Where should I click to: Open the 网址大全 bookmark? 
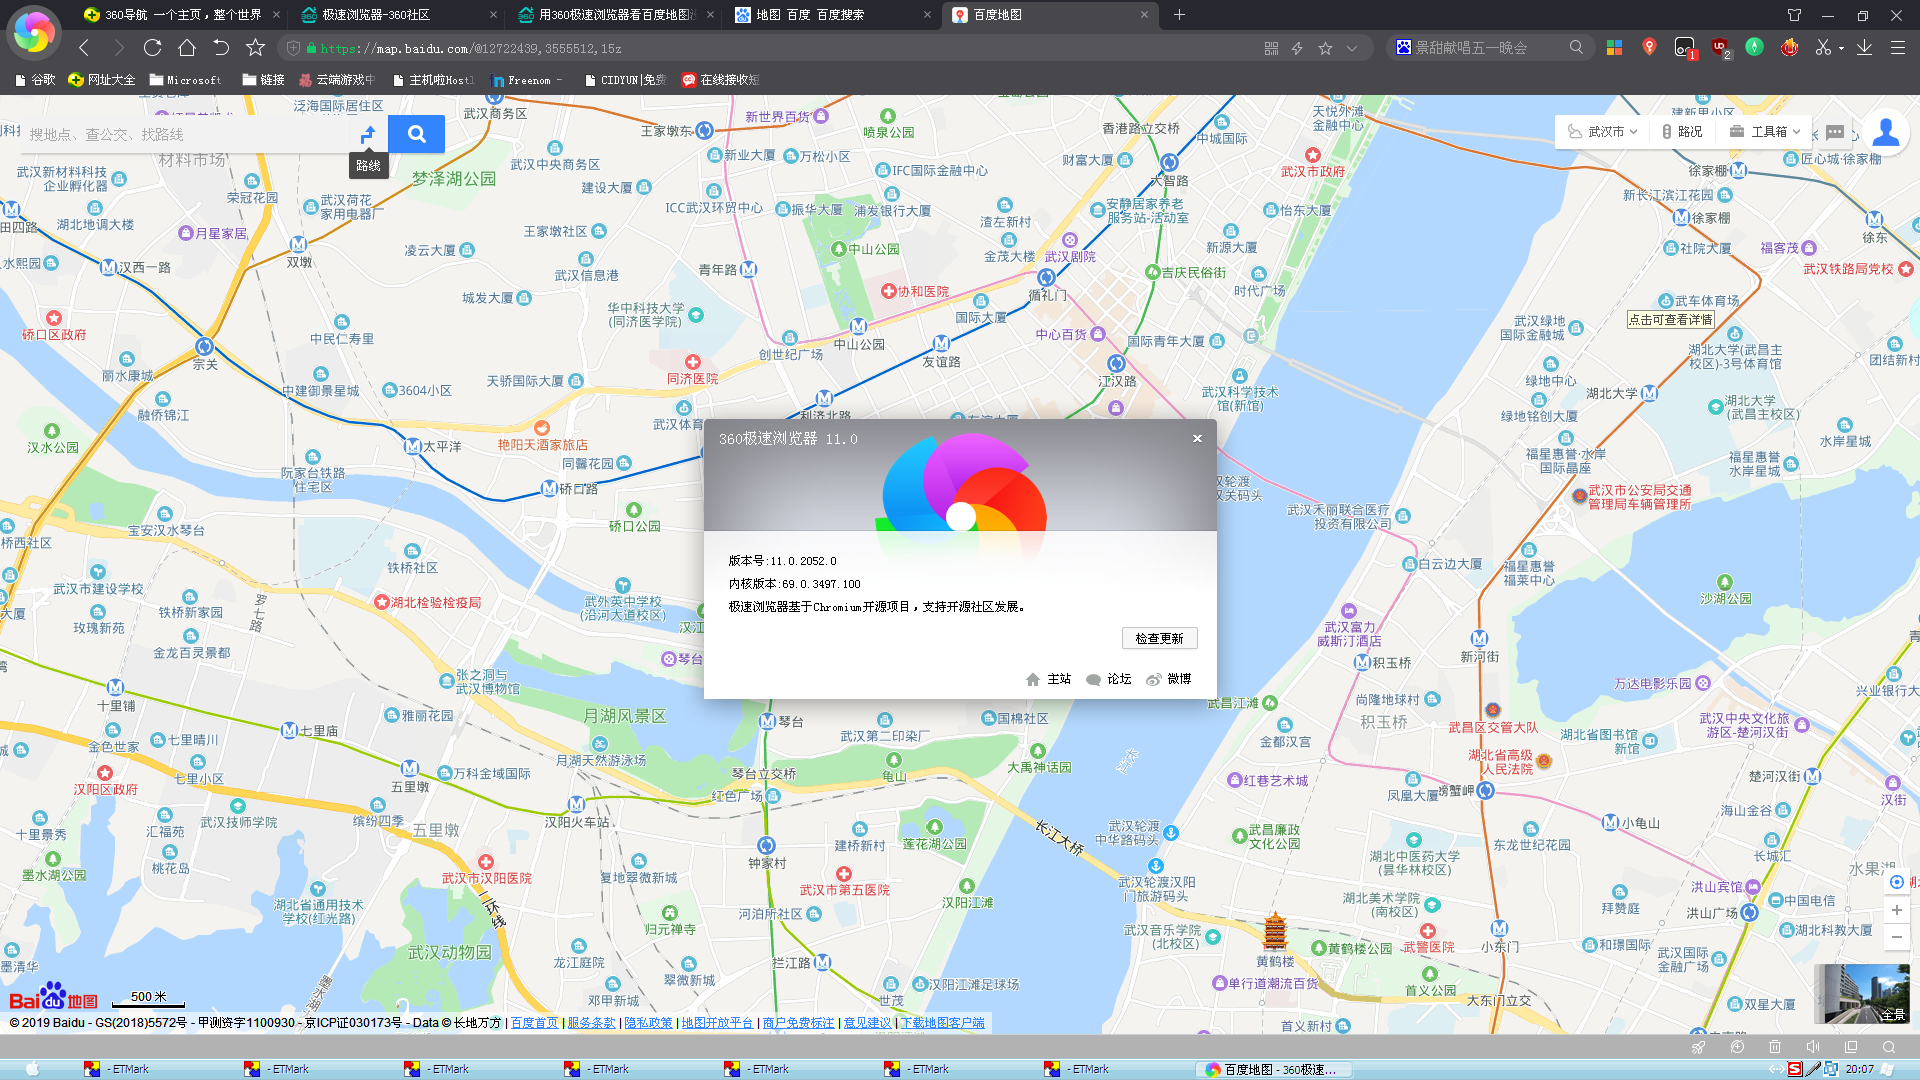pos(101,80)
